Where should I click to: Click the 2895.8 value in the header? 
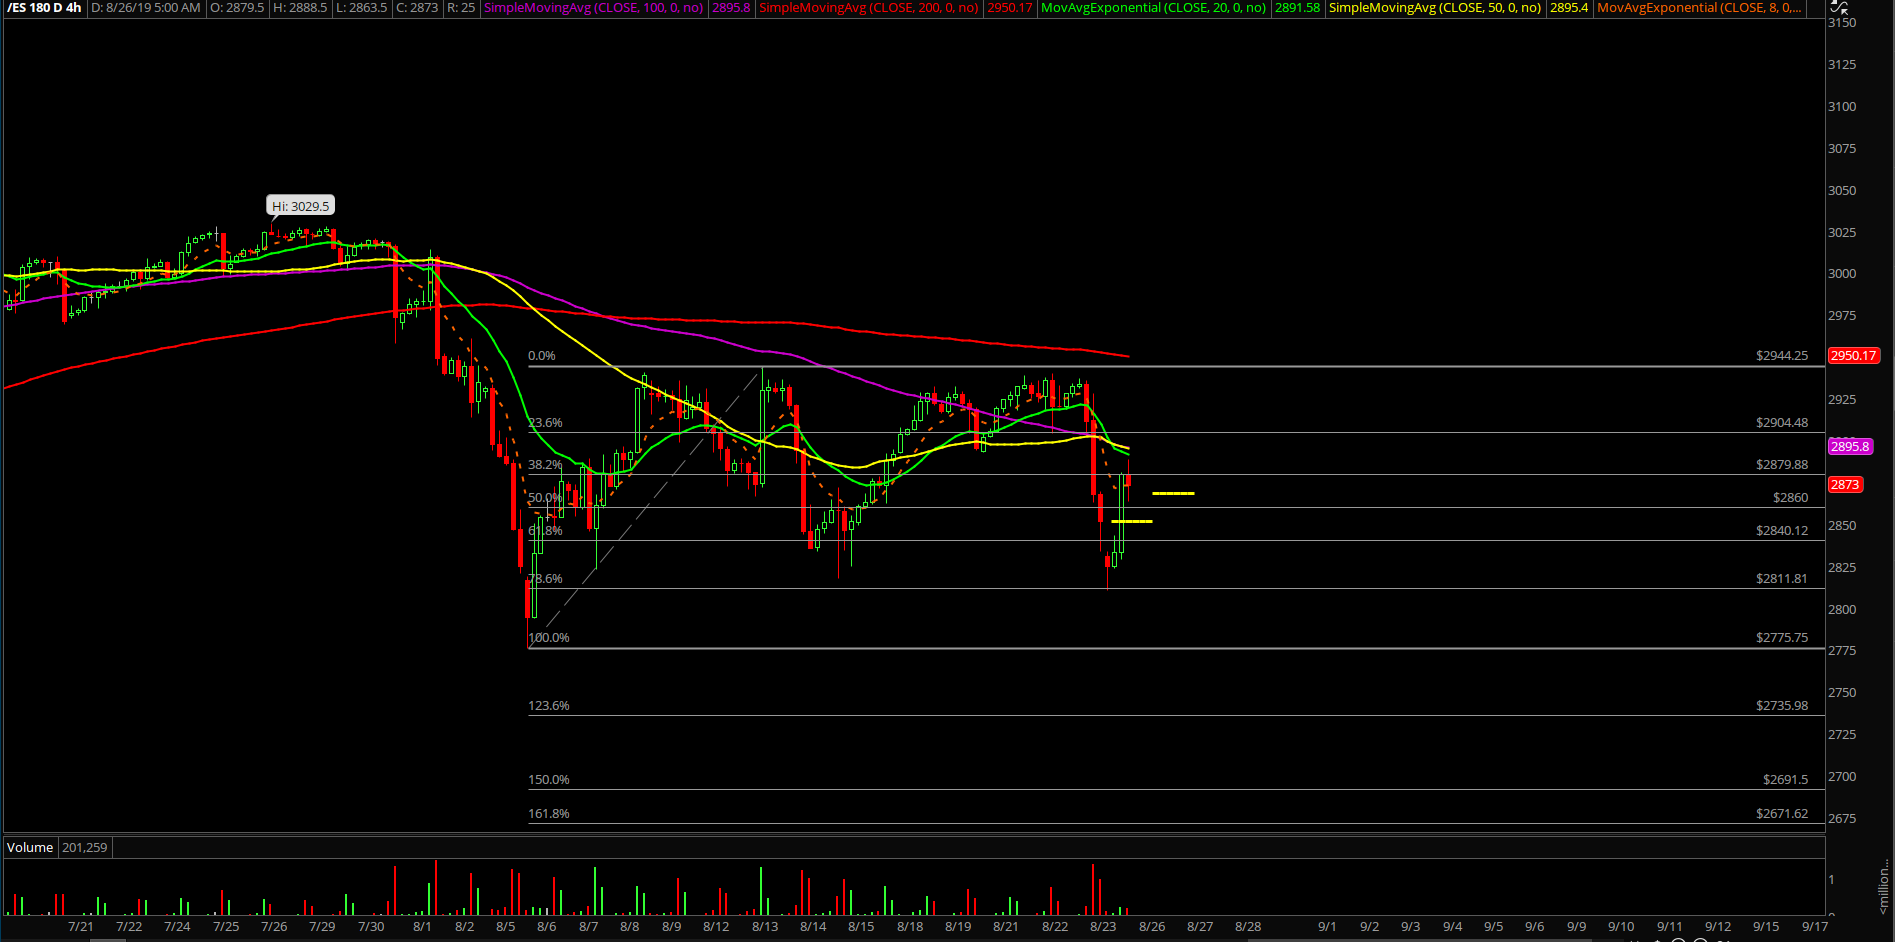(731, 8)
